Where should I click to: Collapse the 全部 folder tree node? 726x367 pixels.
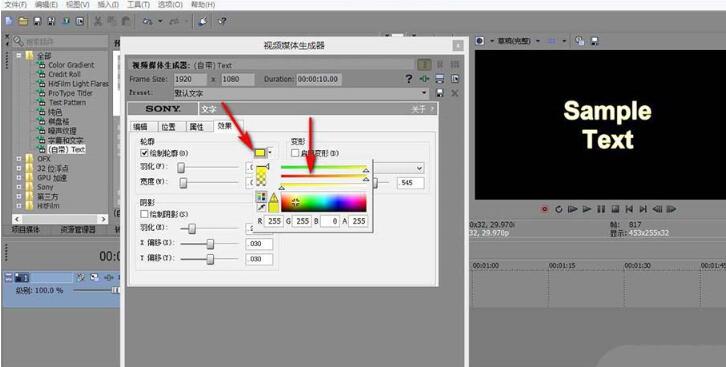19,56
